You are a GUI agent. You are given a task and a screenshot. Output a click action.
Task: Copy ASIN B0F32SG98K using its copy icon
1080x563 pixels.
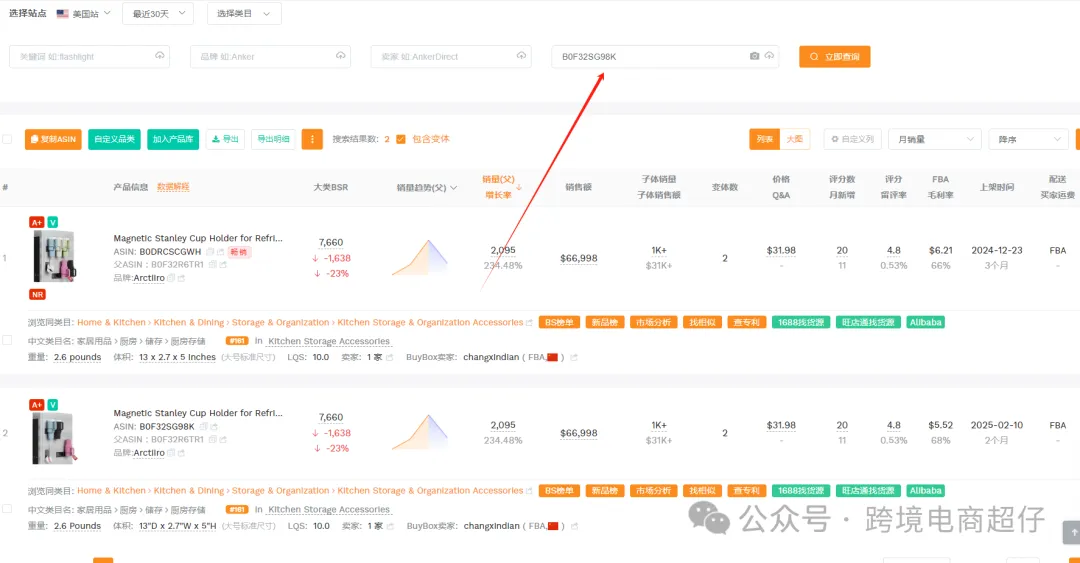pos(204,427)
